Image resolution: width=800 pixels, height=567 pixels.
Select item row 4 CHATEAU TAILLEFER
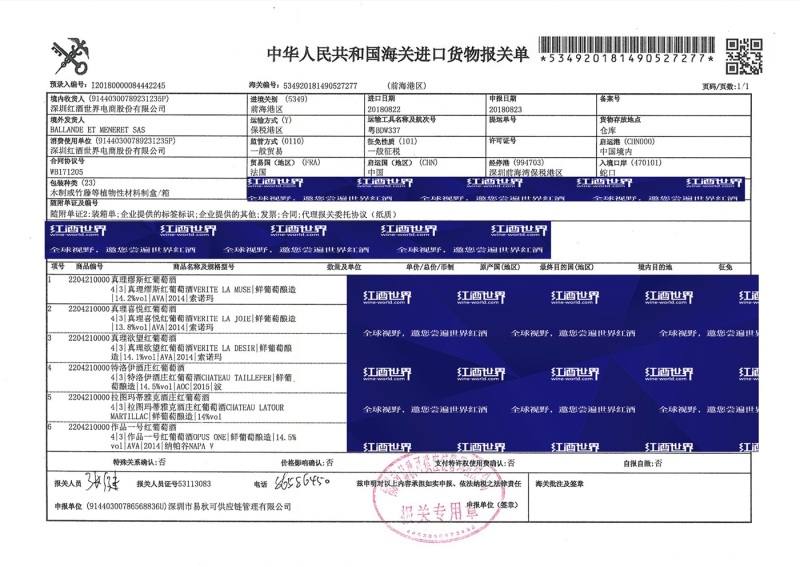point(190,377)
